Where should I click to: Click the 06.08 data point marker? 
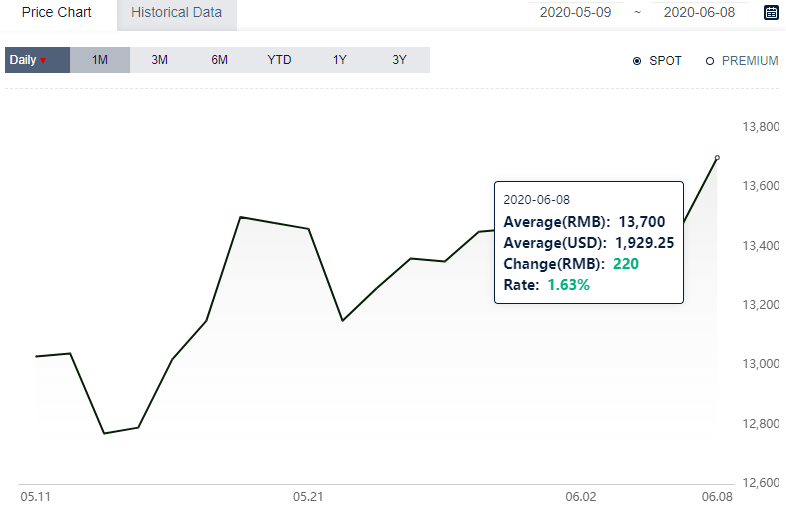coord(717,157)
